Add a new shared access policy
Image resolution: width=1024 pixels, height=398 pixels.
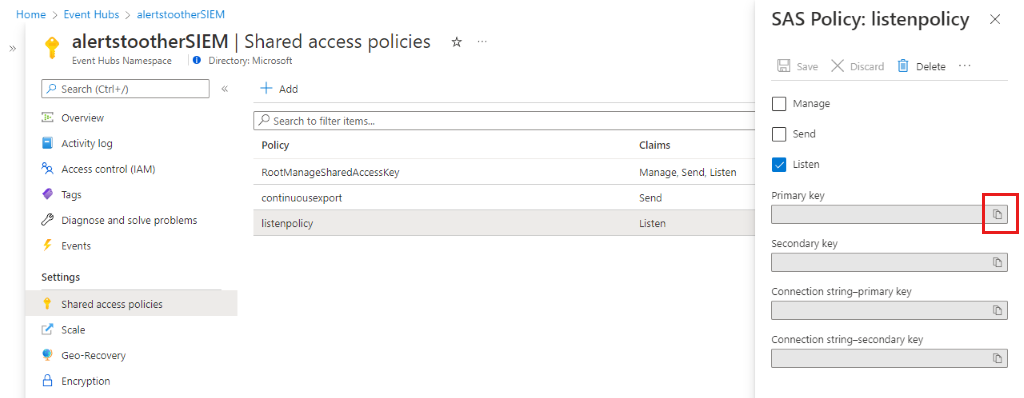tap(279, 89)
